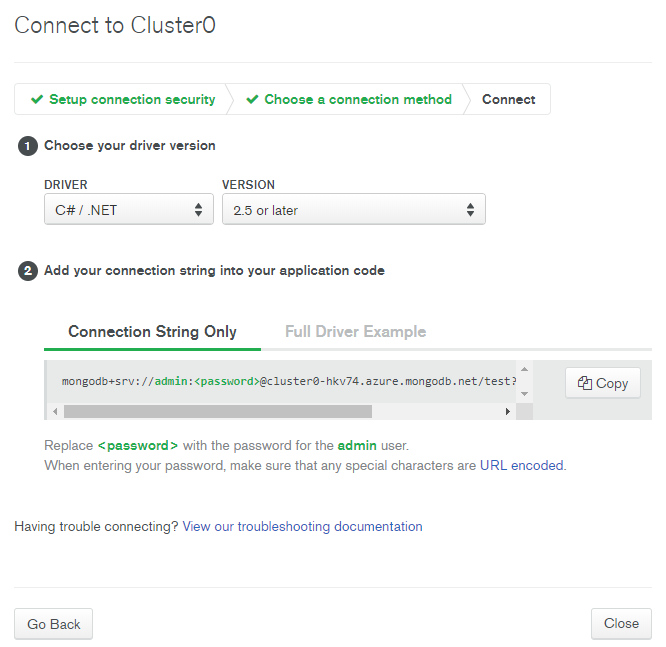Go to Setup connection security step
This screenshot has width=666, height=647.
[x=132, y=99]
